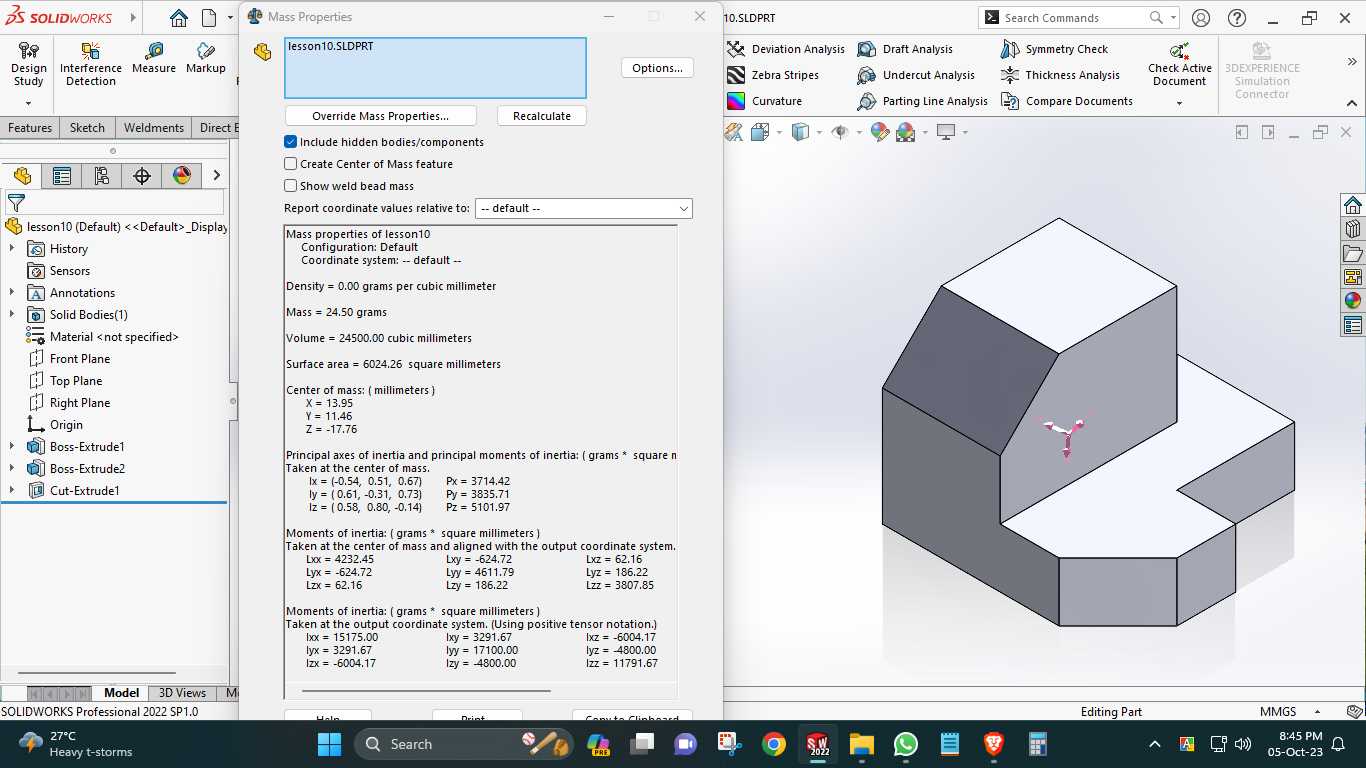Switch to the Model tab
This screenshot has height=768, width=1366.
122,693
